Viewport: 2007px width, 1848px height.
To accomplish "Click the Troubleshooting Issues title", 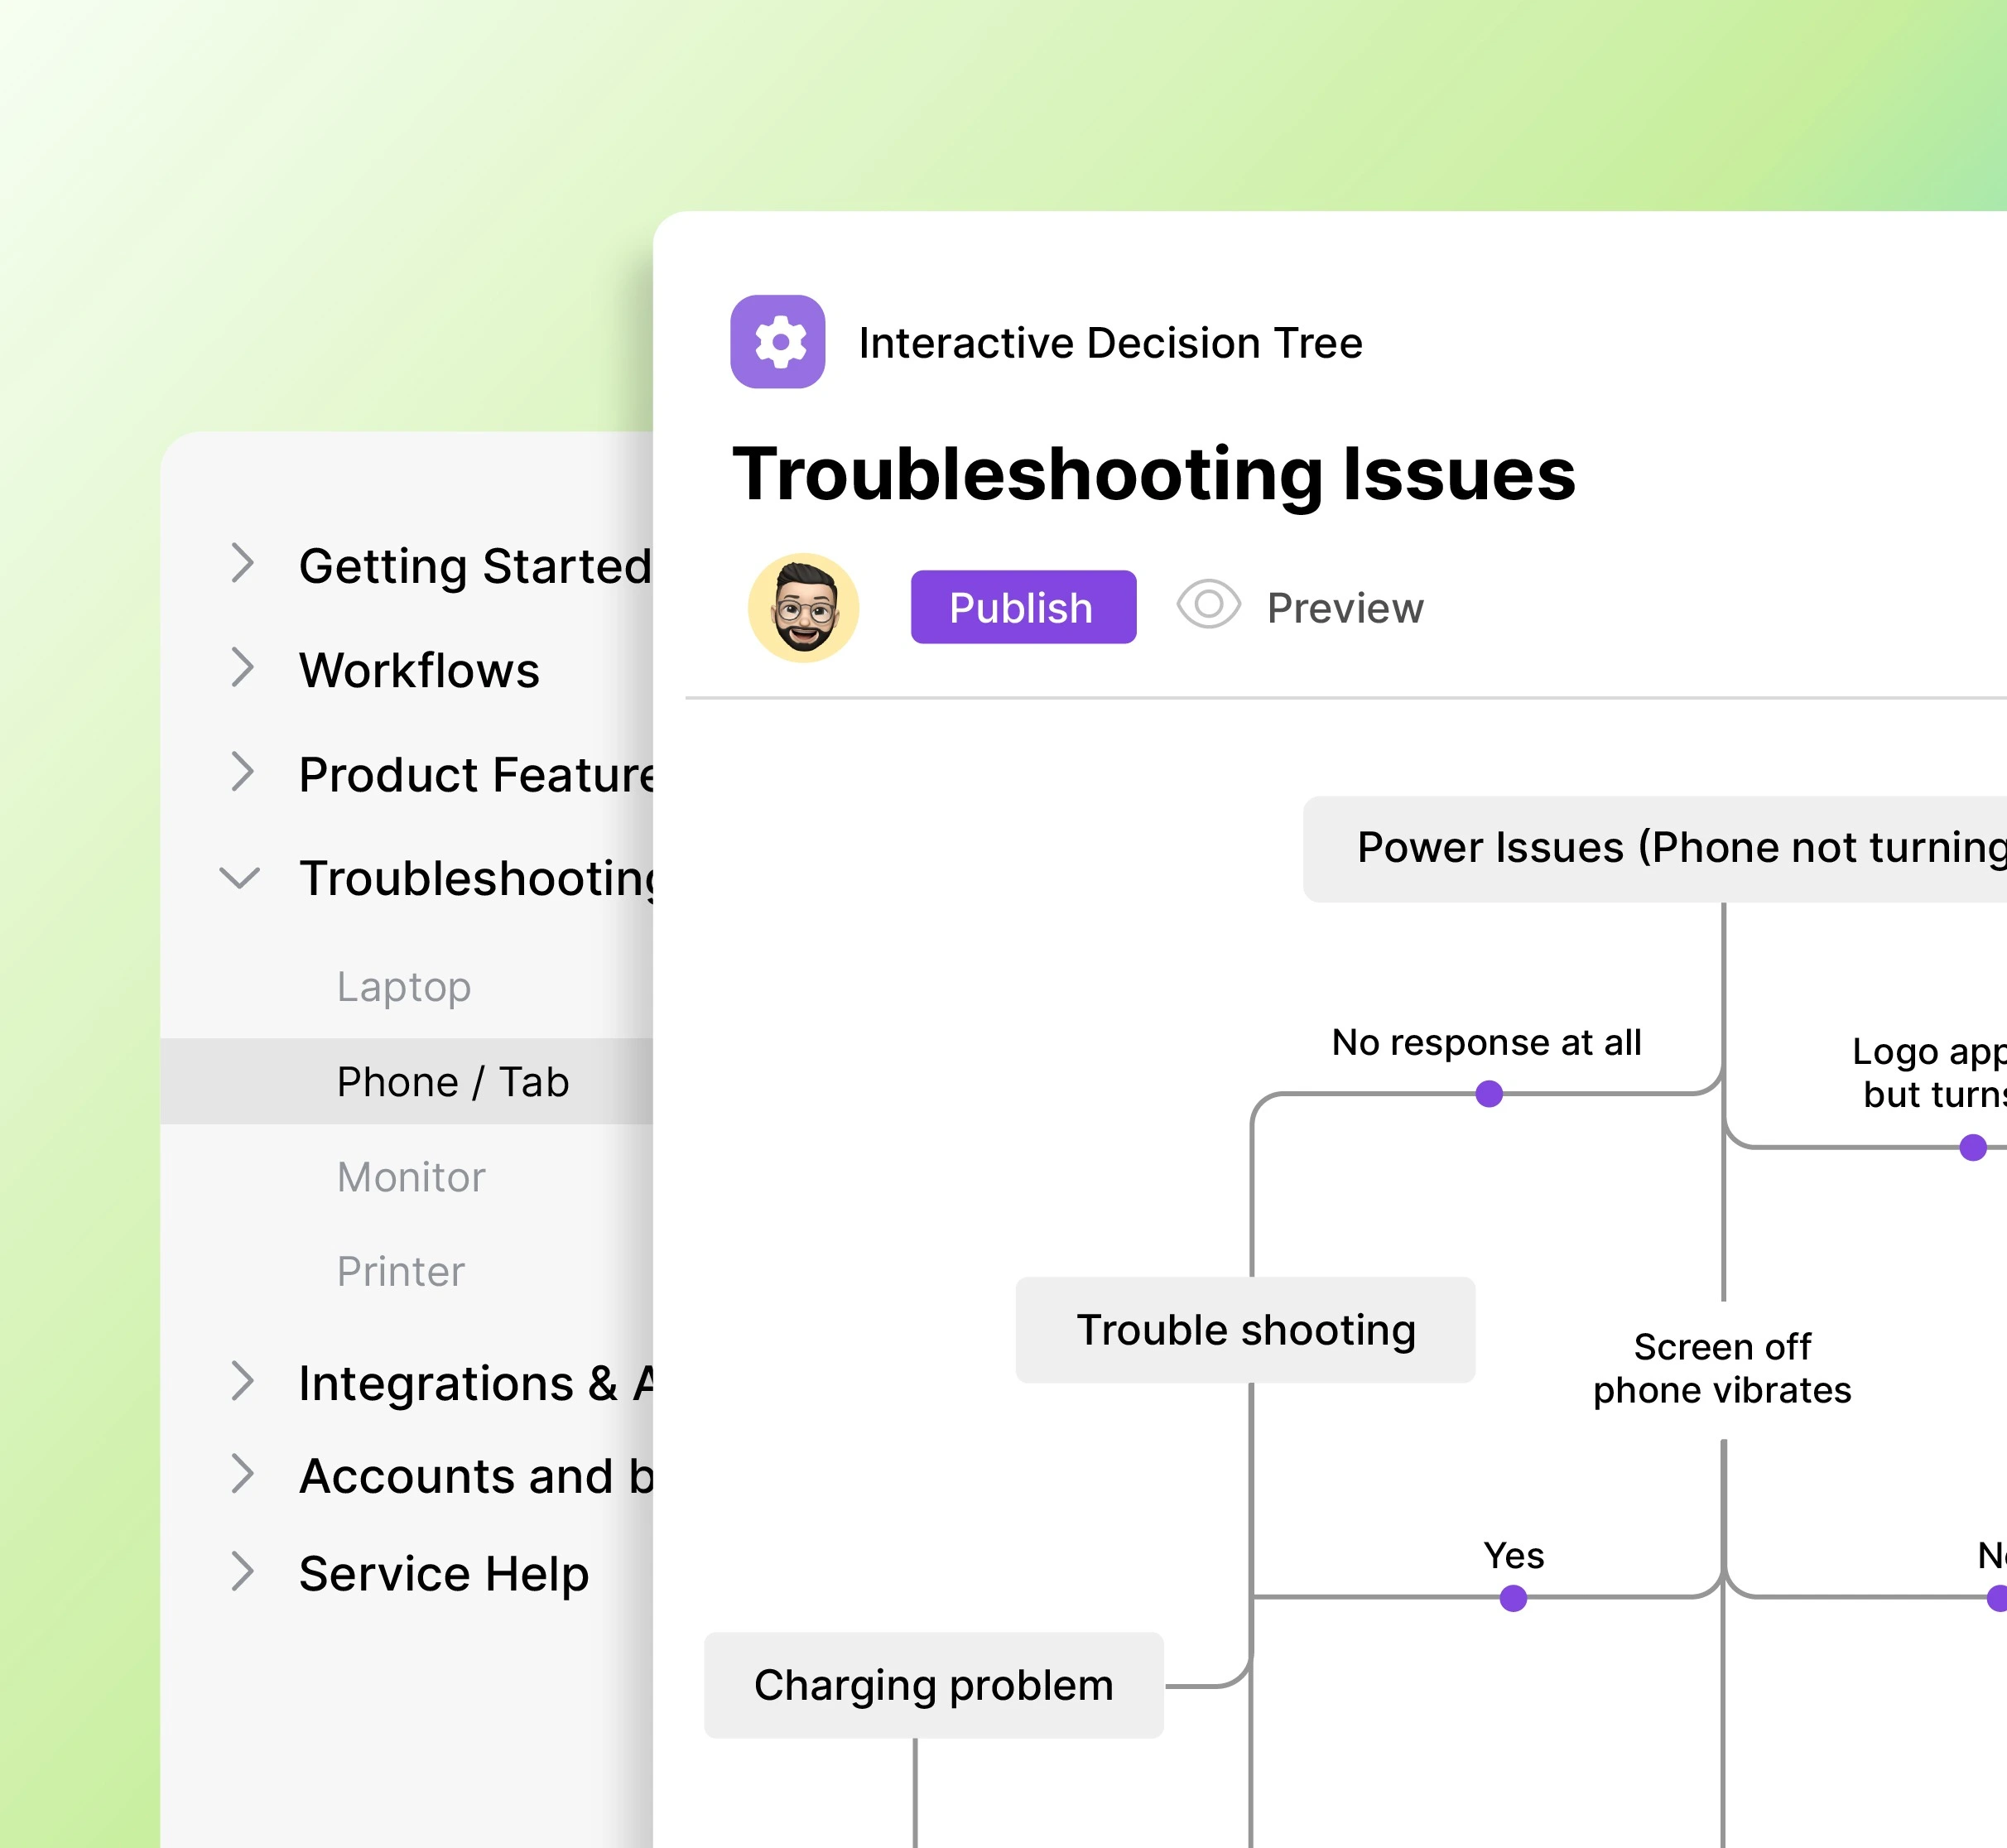I will click(1154, 475).
